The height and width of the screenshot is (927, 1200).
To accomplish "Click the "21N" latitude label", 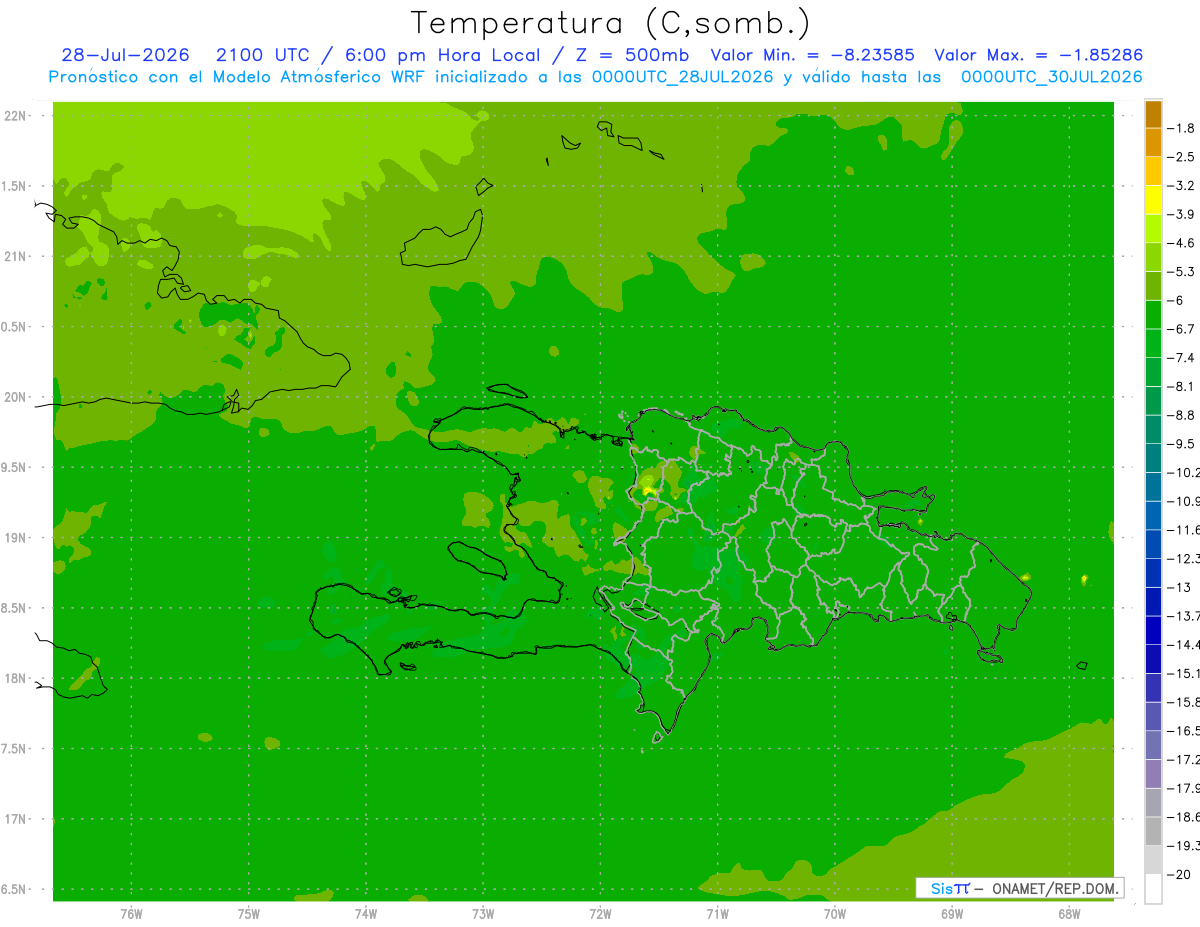I will click(17, 257).
